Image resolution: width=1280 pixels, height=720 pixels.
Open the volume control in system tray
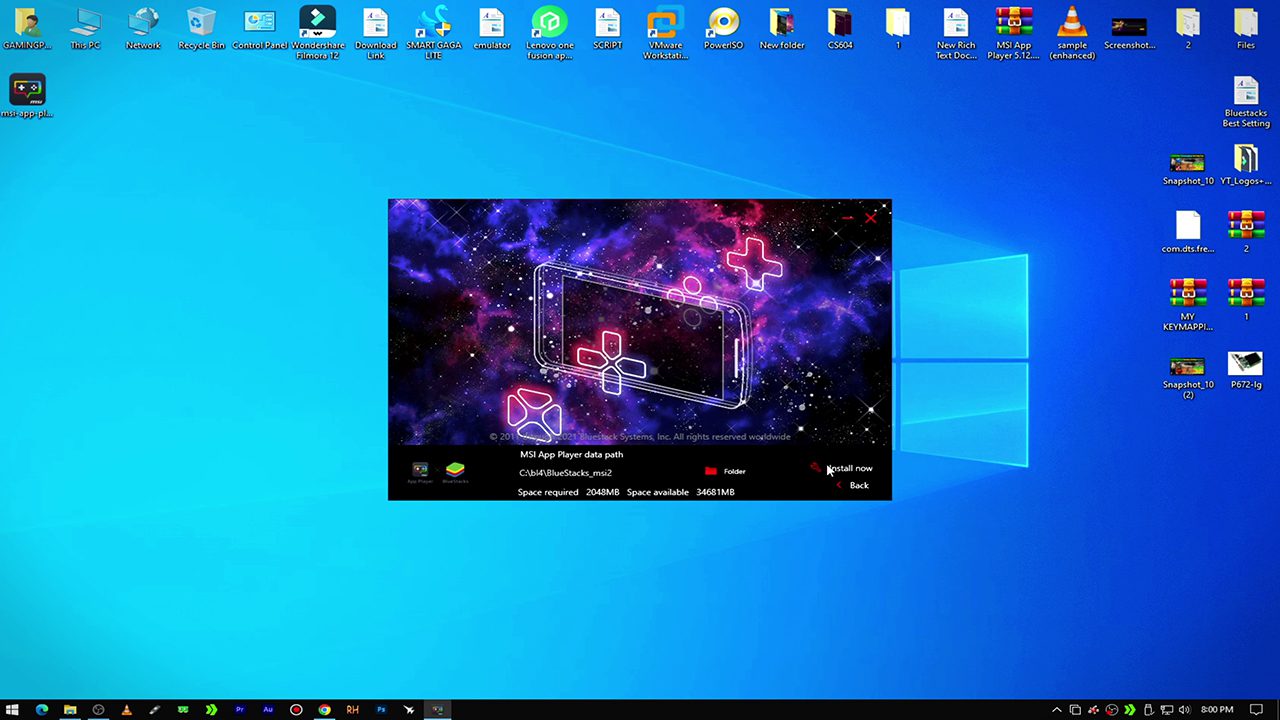click(1185, 710)
